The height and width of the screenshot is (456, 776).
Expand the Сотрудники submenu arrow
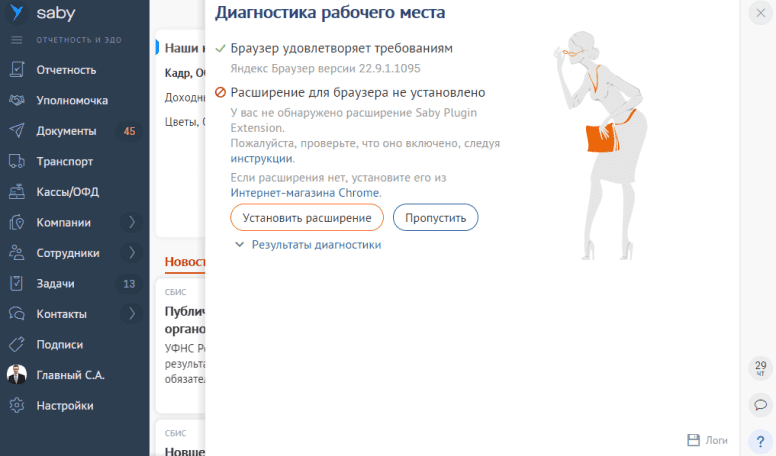click(132, 253)
